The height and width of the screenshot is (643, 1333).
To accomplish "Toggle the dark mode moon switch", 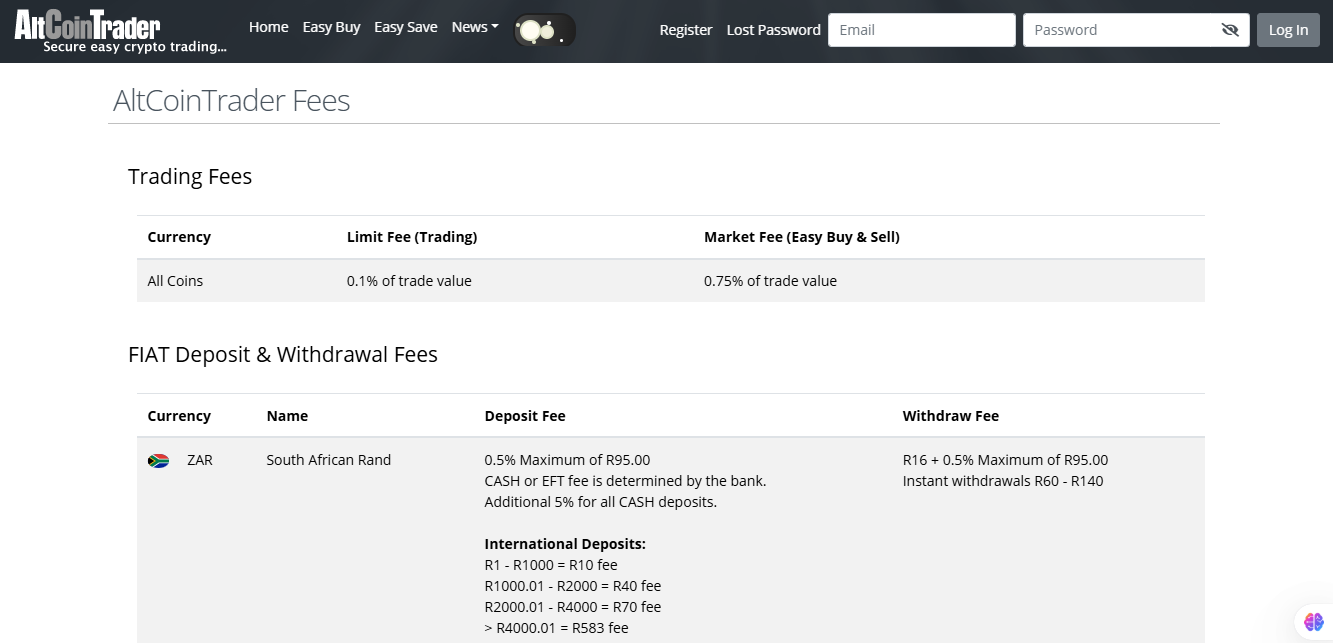I will [545, 30].
